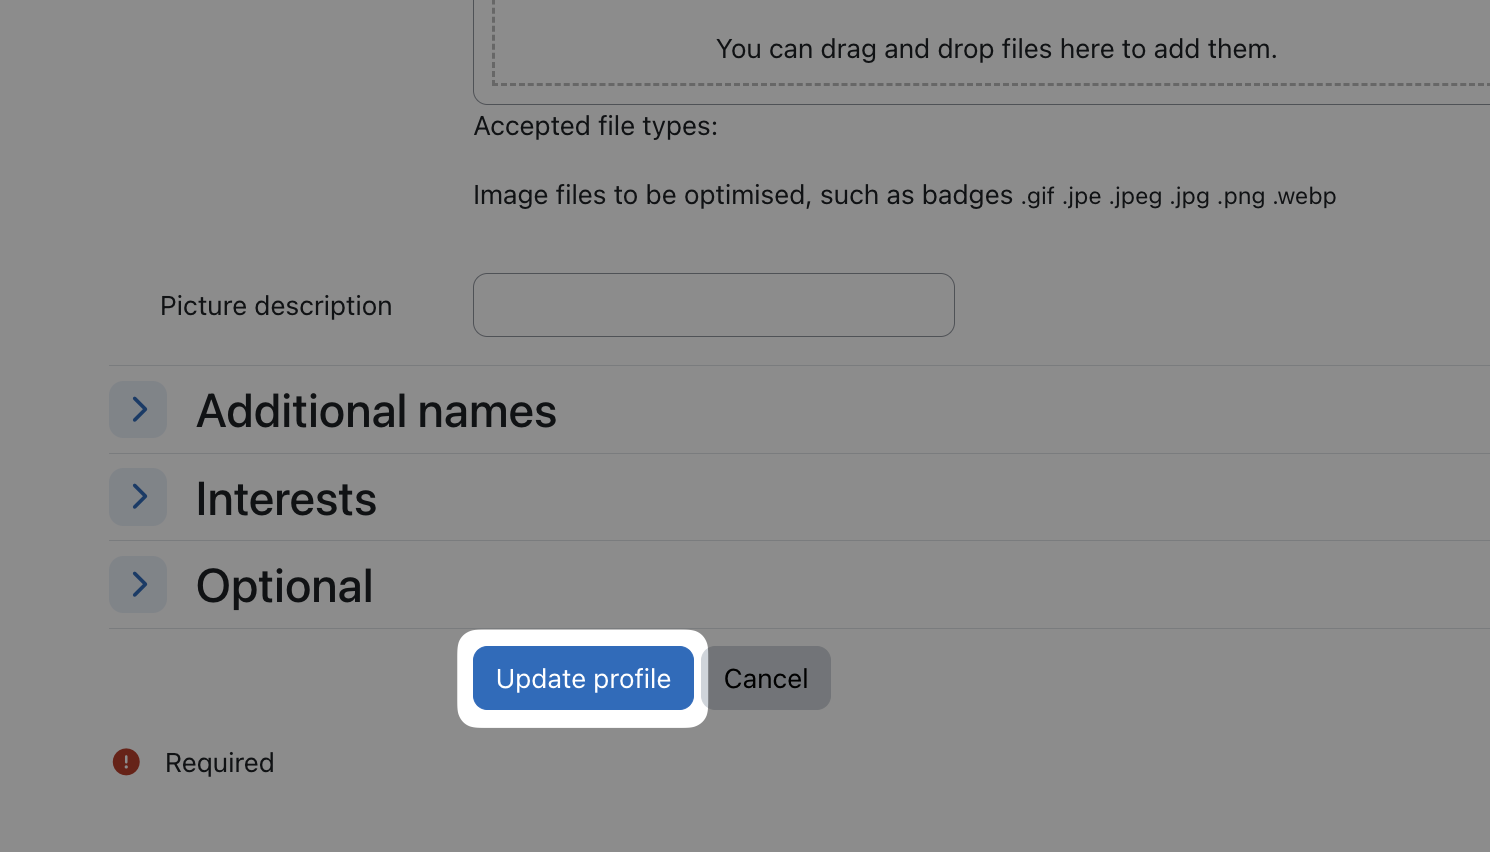Click the Required legend text
1490x852 pixels.
tap(219, 763)
